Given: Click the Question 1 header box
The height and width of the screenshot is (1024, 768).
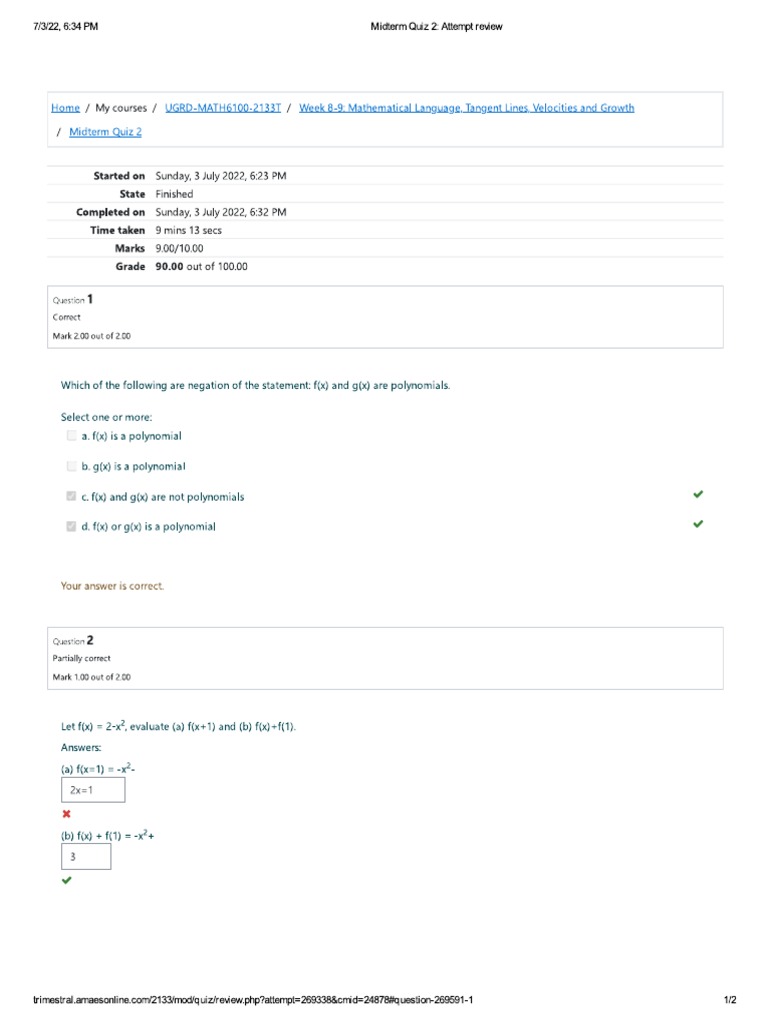Looking at the screenshot, I should 385,317.
